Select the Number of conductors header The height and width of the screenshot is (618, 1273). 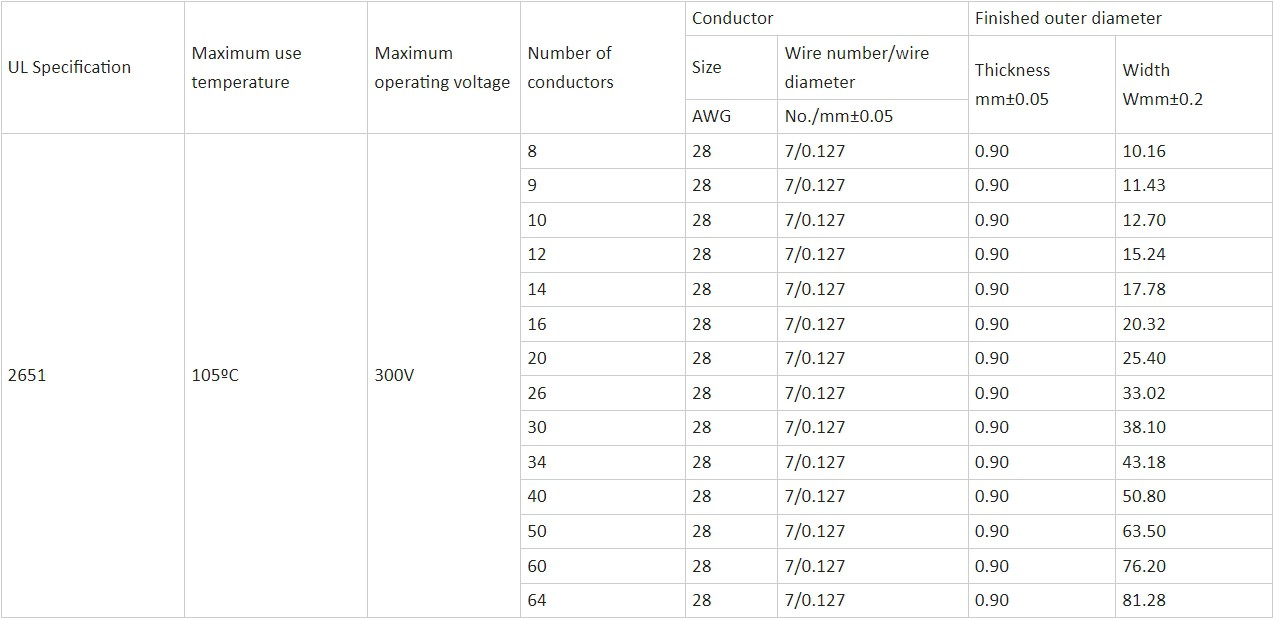[x=569, y=67]
